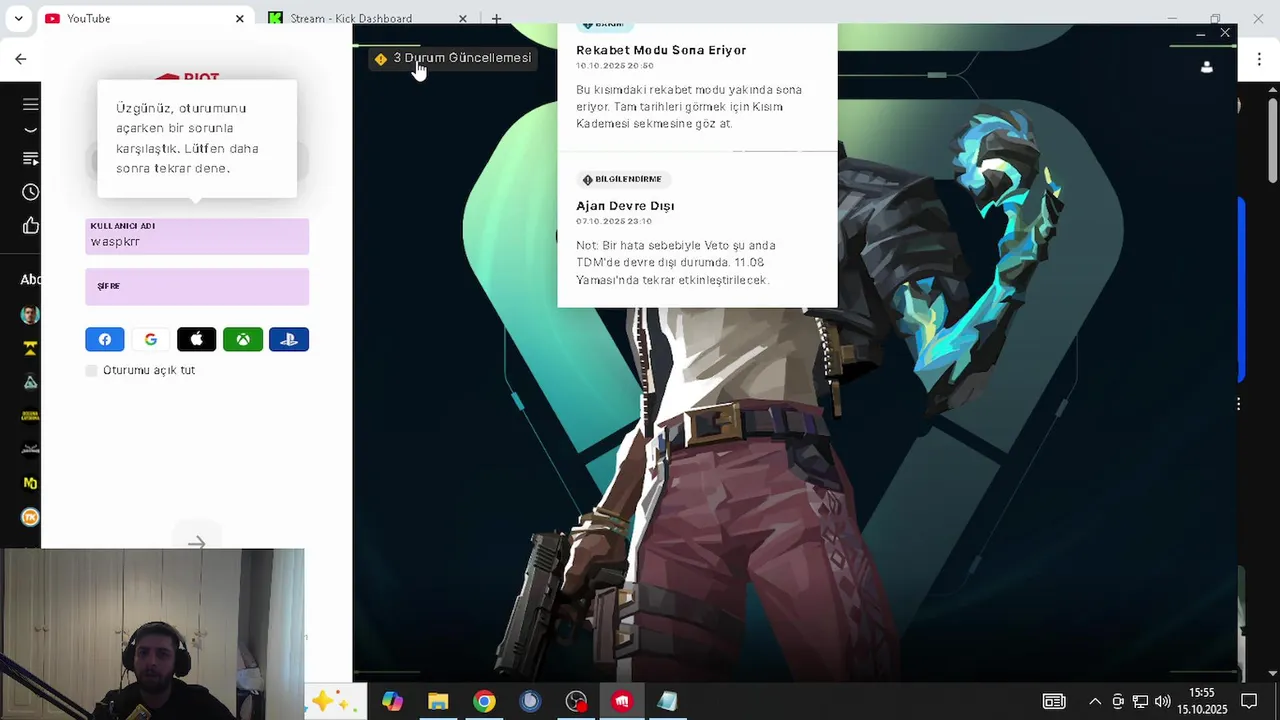Toggle the Oturumu açık tut checkbox
The height and width of the screenshot is (720, 1280).
[92, 371]
